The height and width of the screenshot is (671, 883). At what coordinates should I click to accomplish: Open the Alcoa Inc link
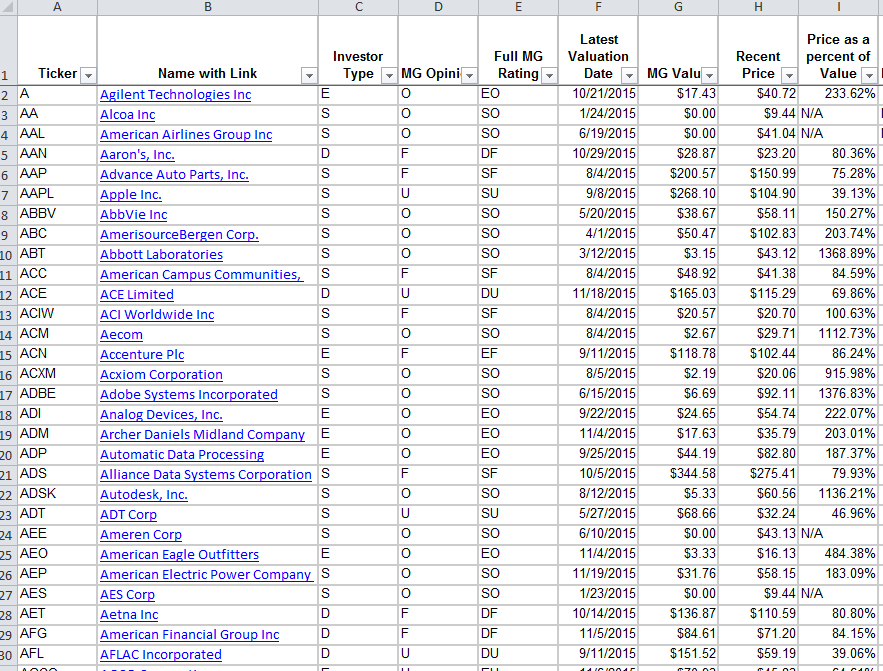point(128,115)
